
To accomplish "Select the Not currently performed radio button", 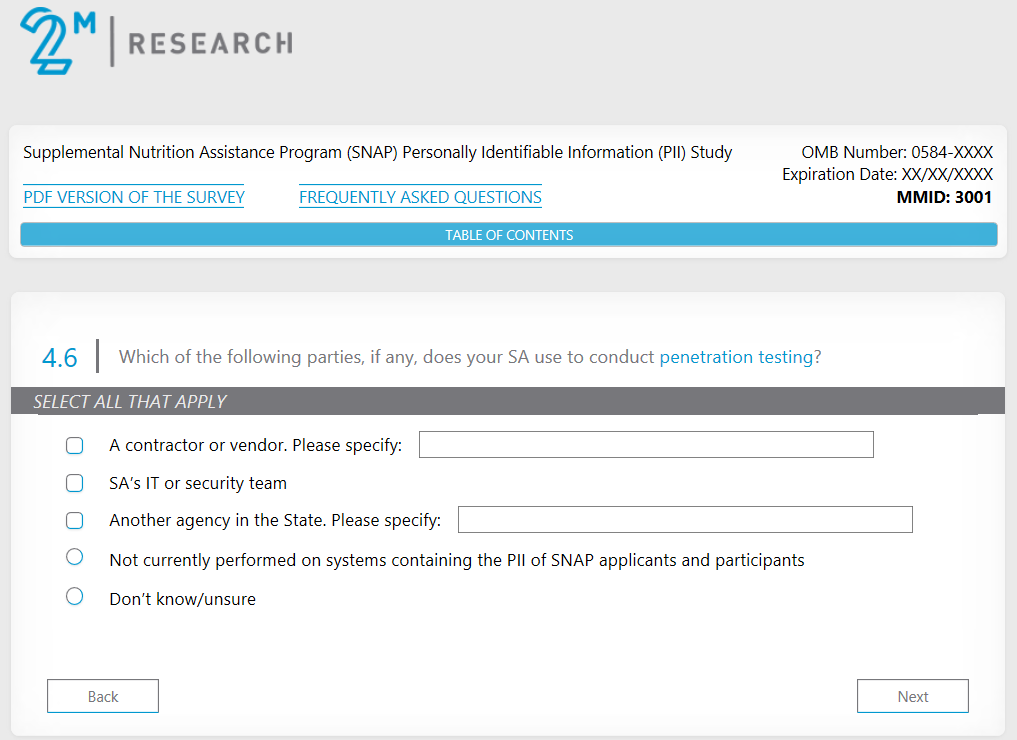I will tap(75, 557).
